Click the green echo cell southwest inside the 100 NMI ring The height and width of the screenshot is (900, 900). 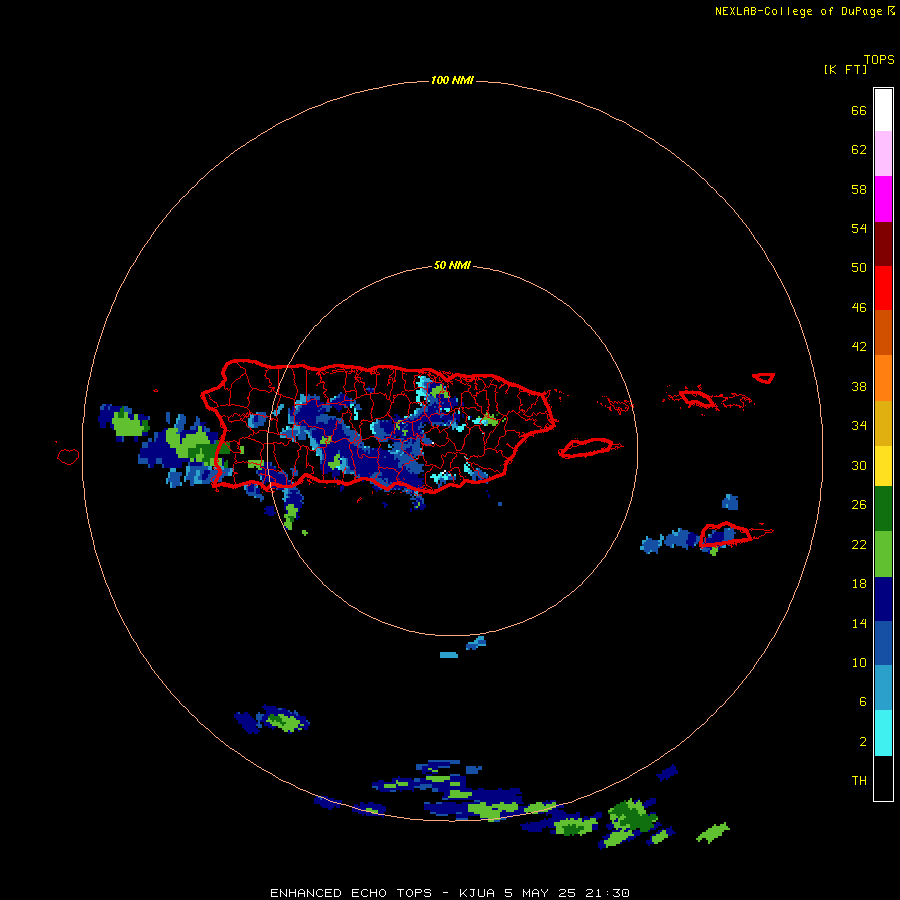[285, 720]
